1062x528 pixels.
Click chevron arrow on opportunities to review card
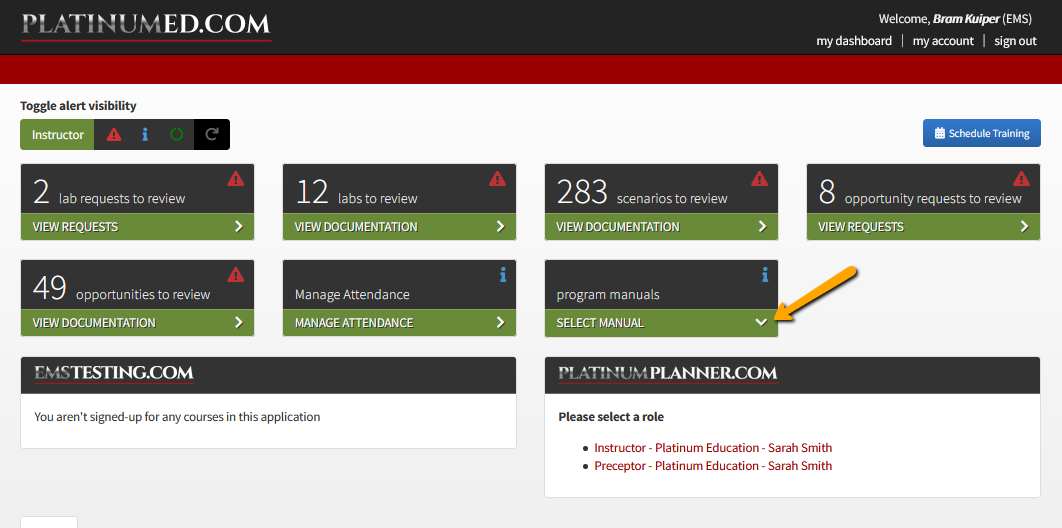point(238,323)
